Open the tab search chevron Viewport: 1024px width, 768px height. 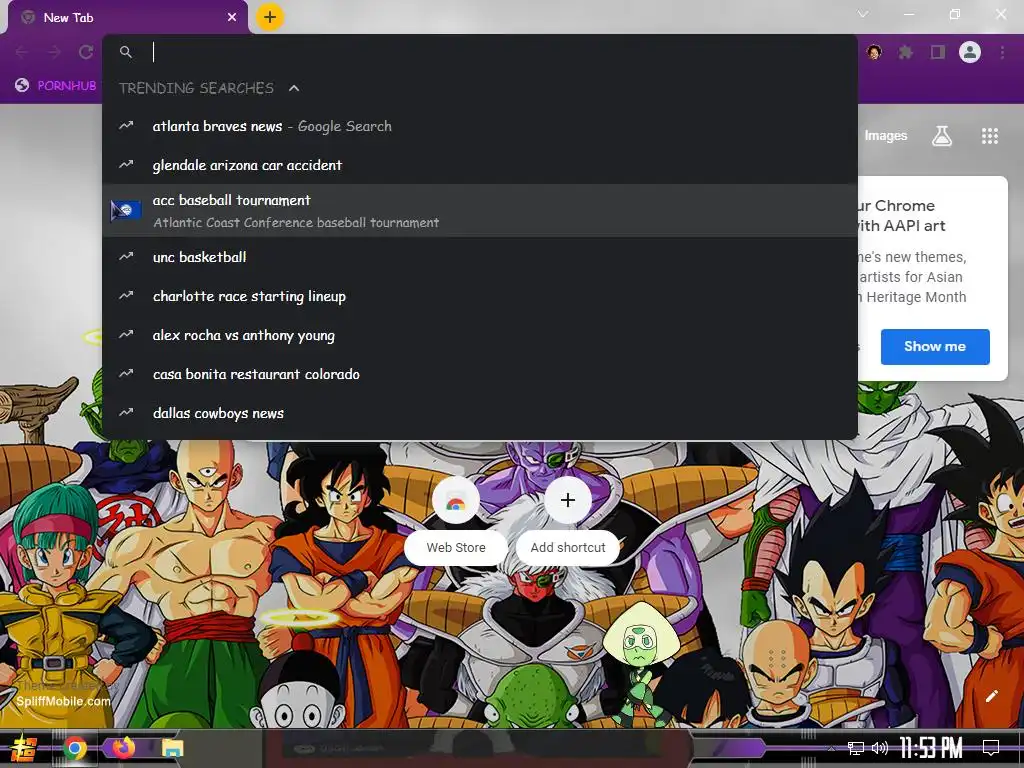(863, 14)
